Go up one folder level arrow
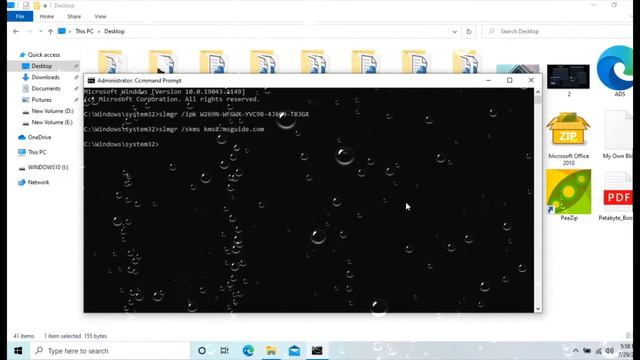The height and width of the screenshot is (360, 640). point(50,31)
